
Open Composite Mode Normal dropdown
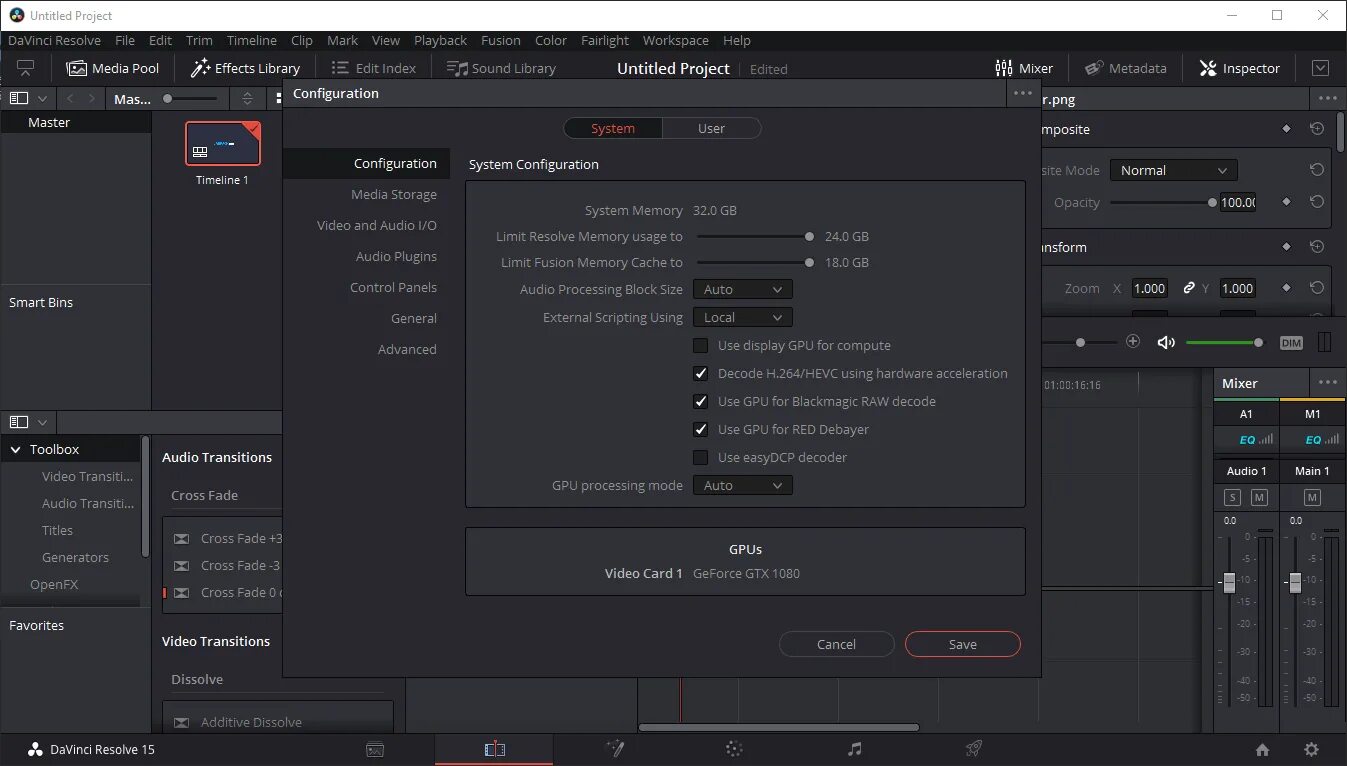click(x=1174, y=170)
